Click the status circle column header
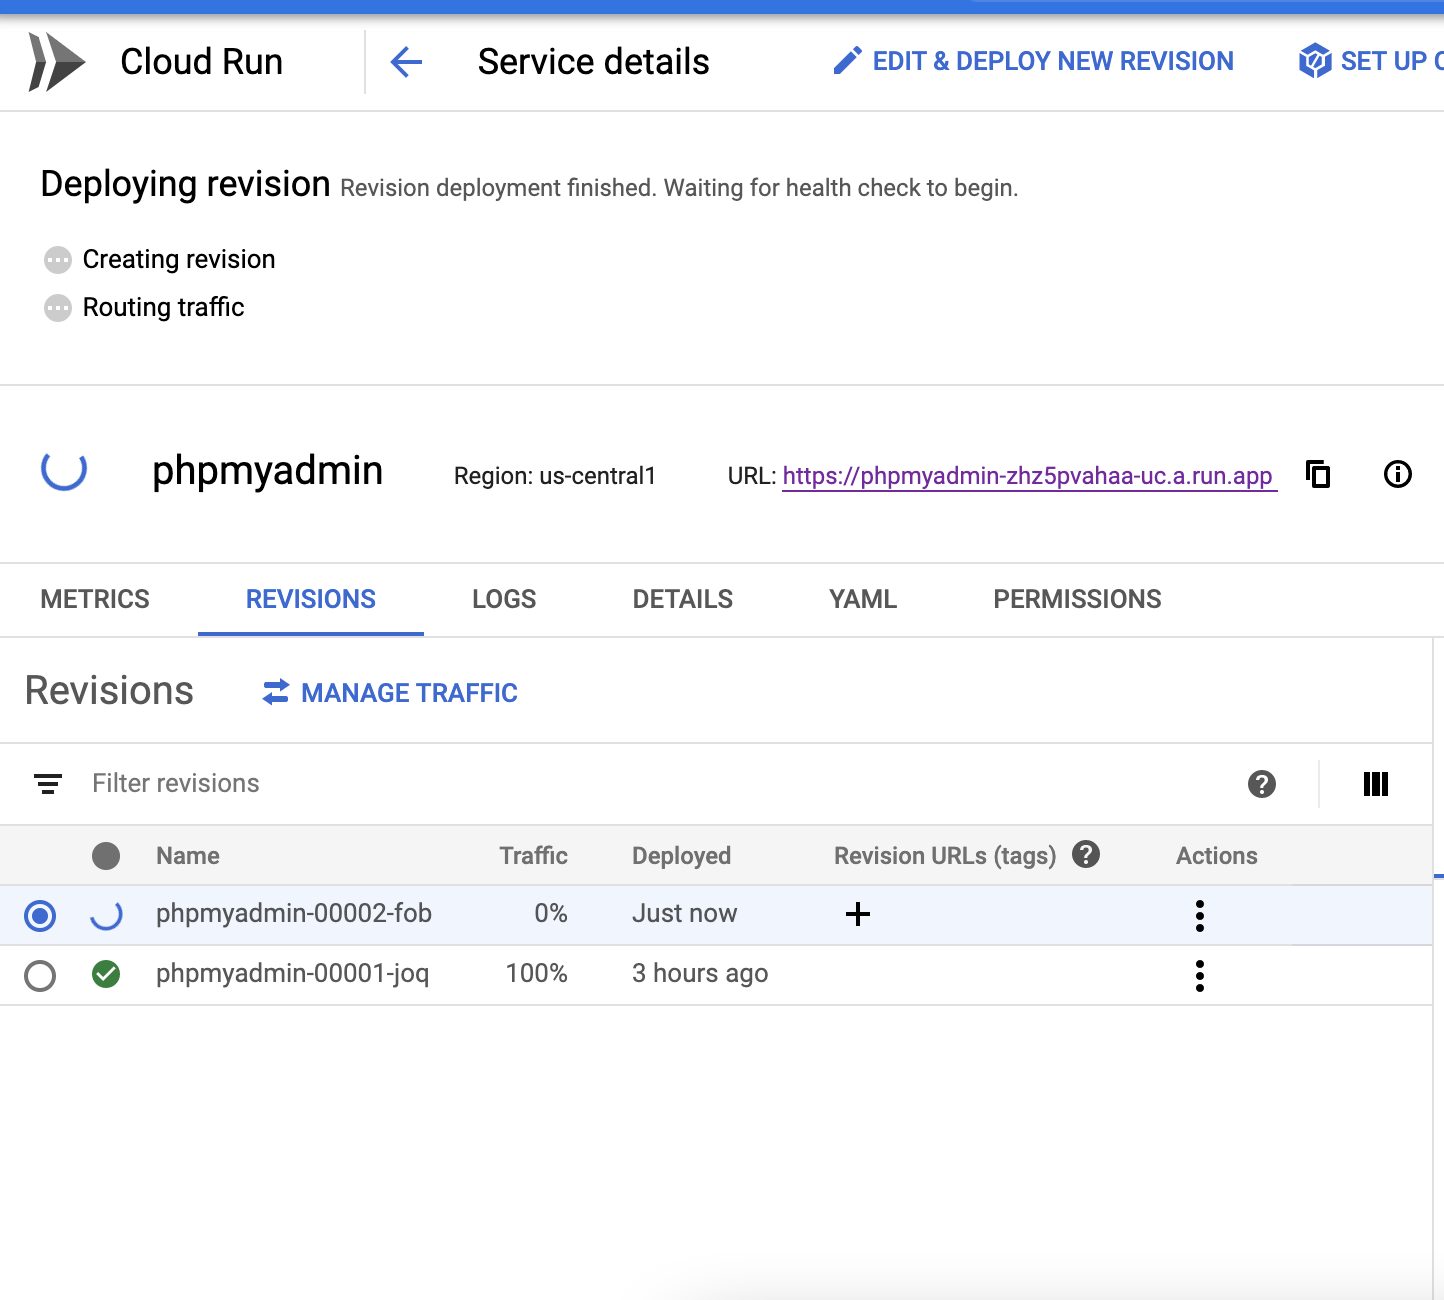 pos(106,856)
